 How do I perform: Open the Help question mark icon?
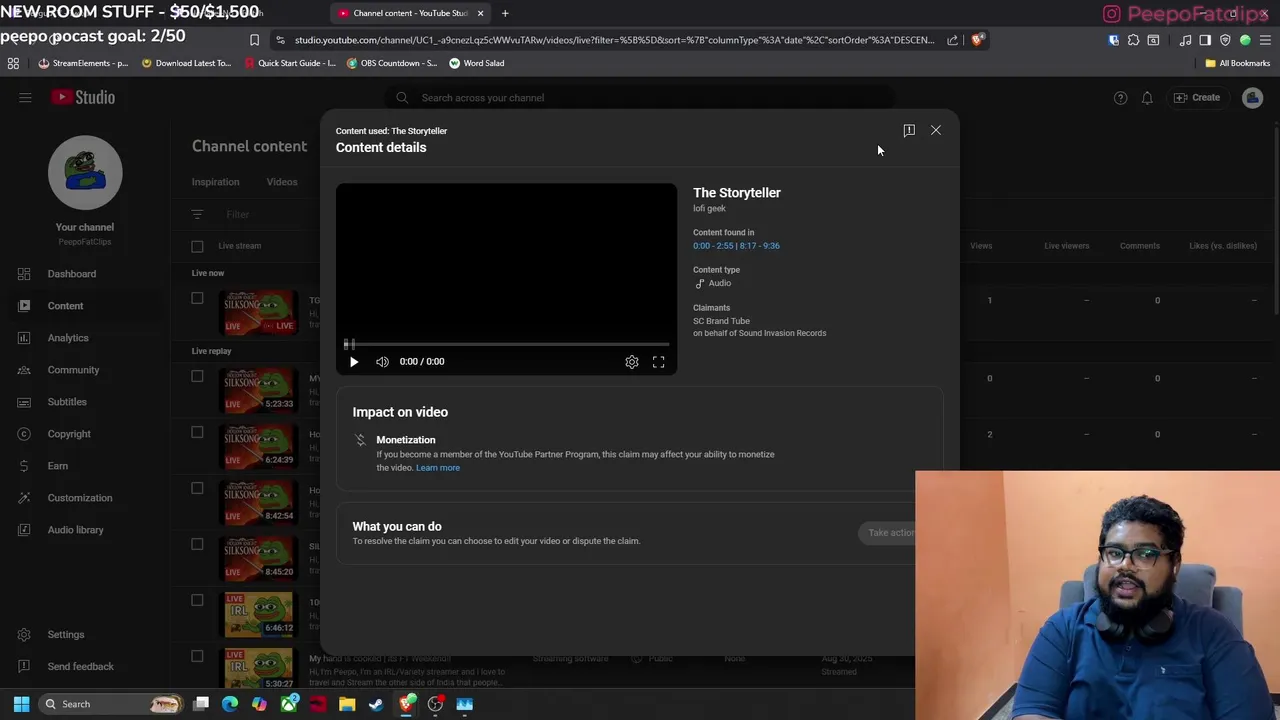point(1120,98)
